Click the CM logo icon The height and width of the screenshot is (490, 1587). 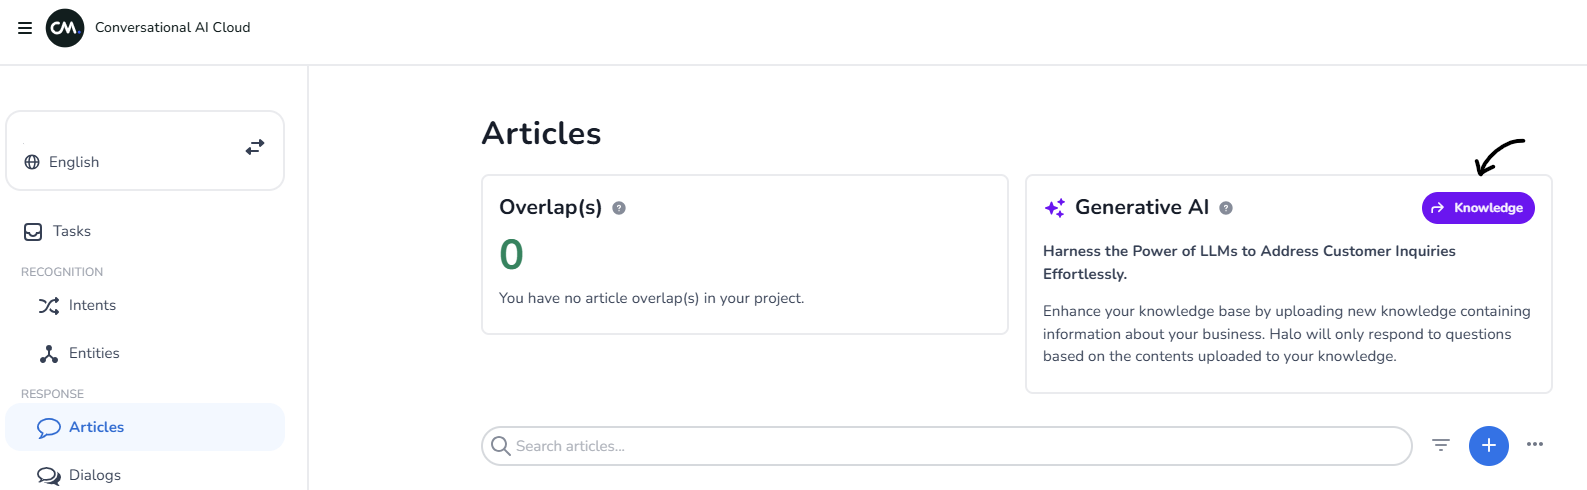coord(65,28)
